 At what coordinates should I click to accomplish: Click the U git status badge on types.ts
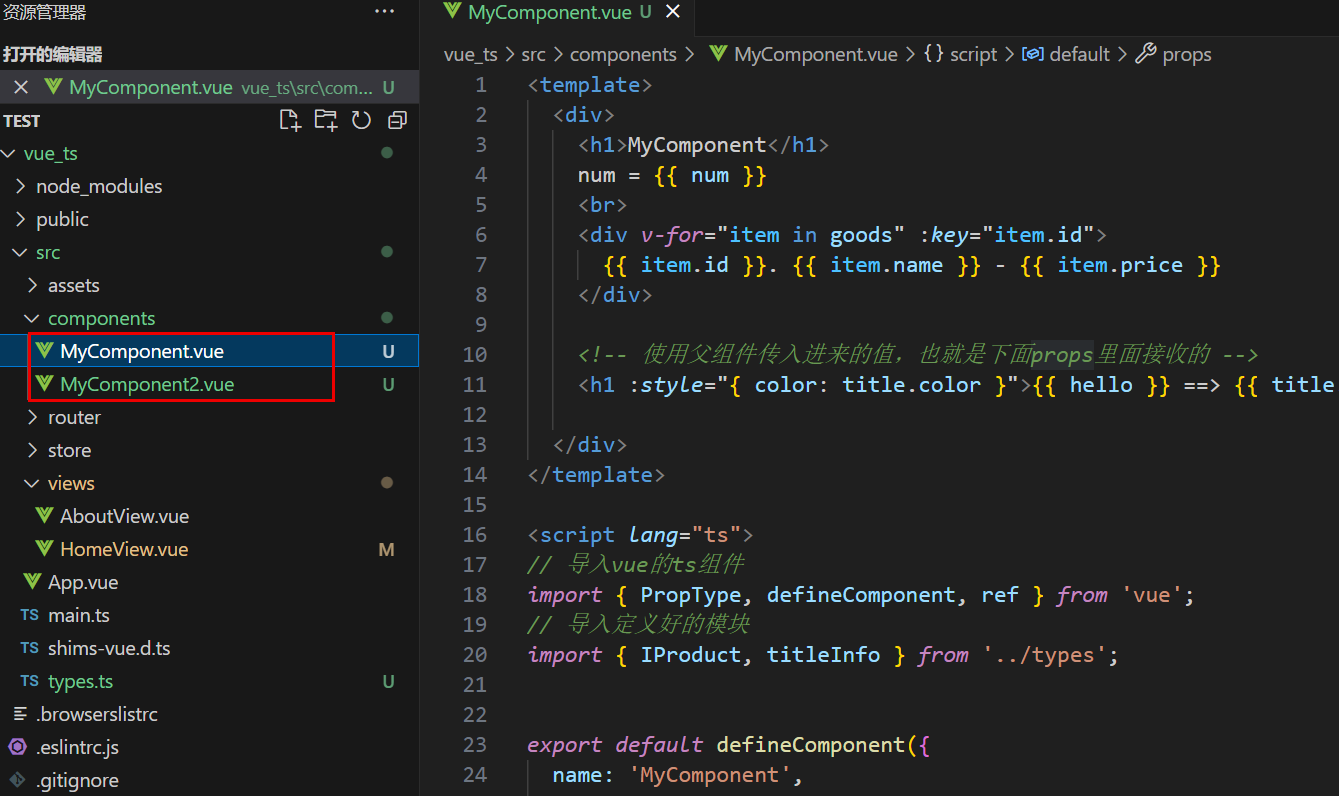coord(388,682)
